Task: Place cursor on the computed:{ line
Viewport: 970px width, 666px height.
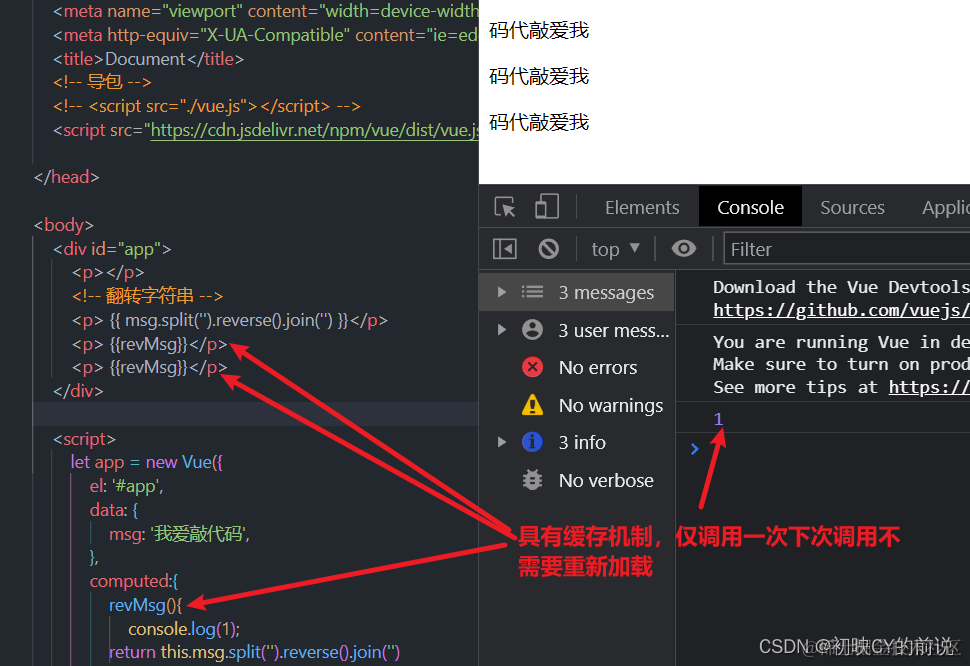Action: [x=134, y=581]
